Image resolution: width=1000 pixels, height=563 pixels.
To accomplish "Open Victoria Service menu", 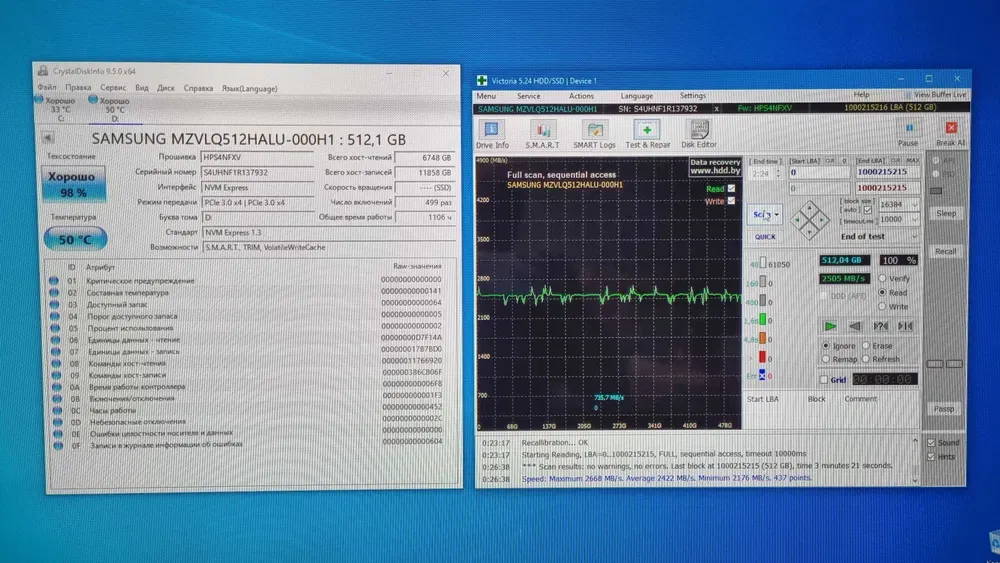I will [528, 96].
